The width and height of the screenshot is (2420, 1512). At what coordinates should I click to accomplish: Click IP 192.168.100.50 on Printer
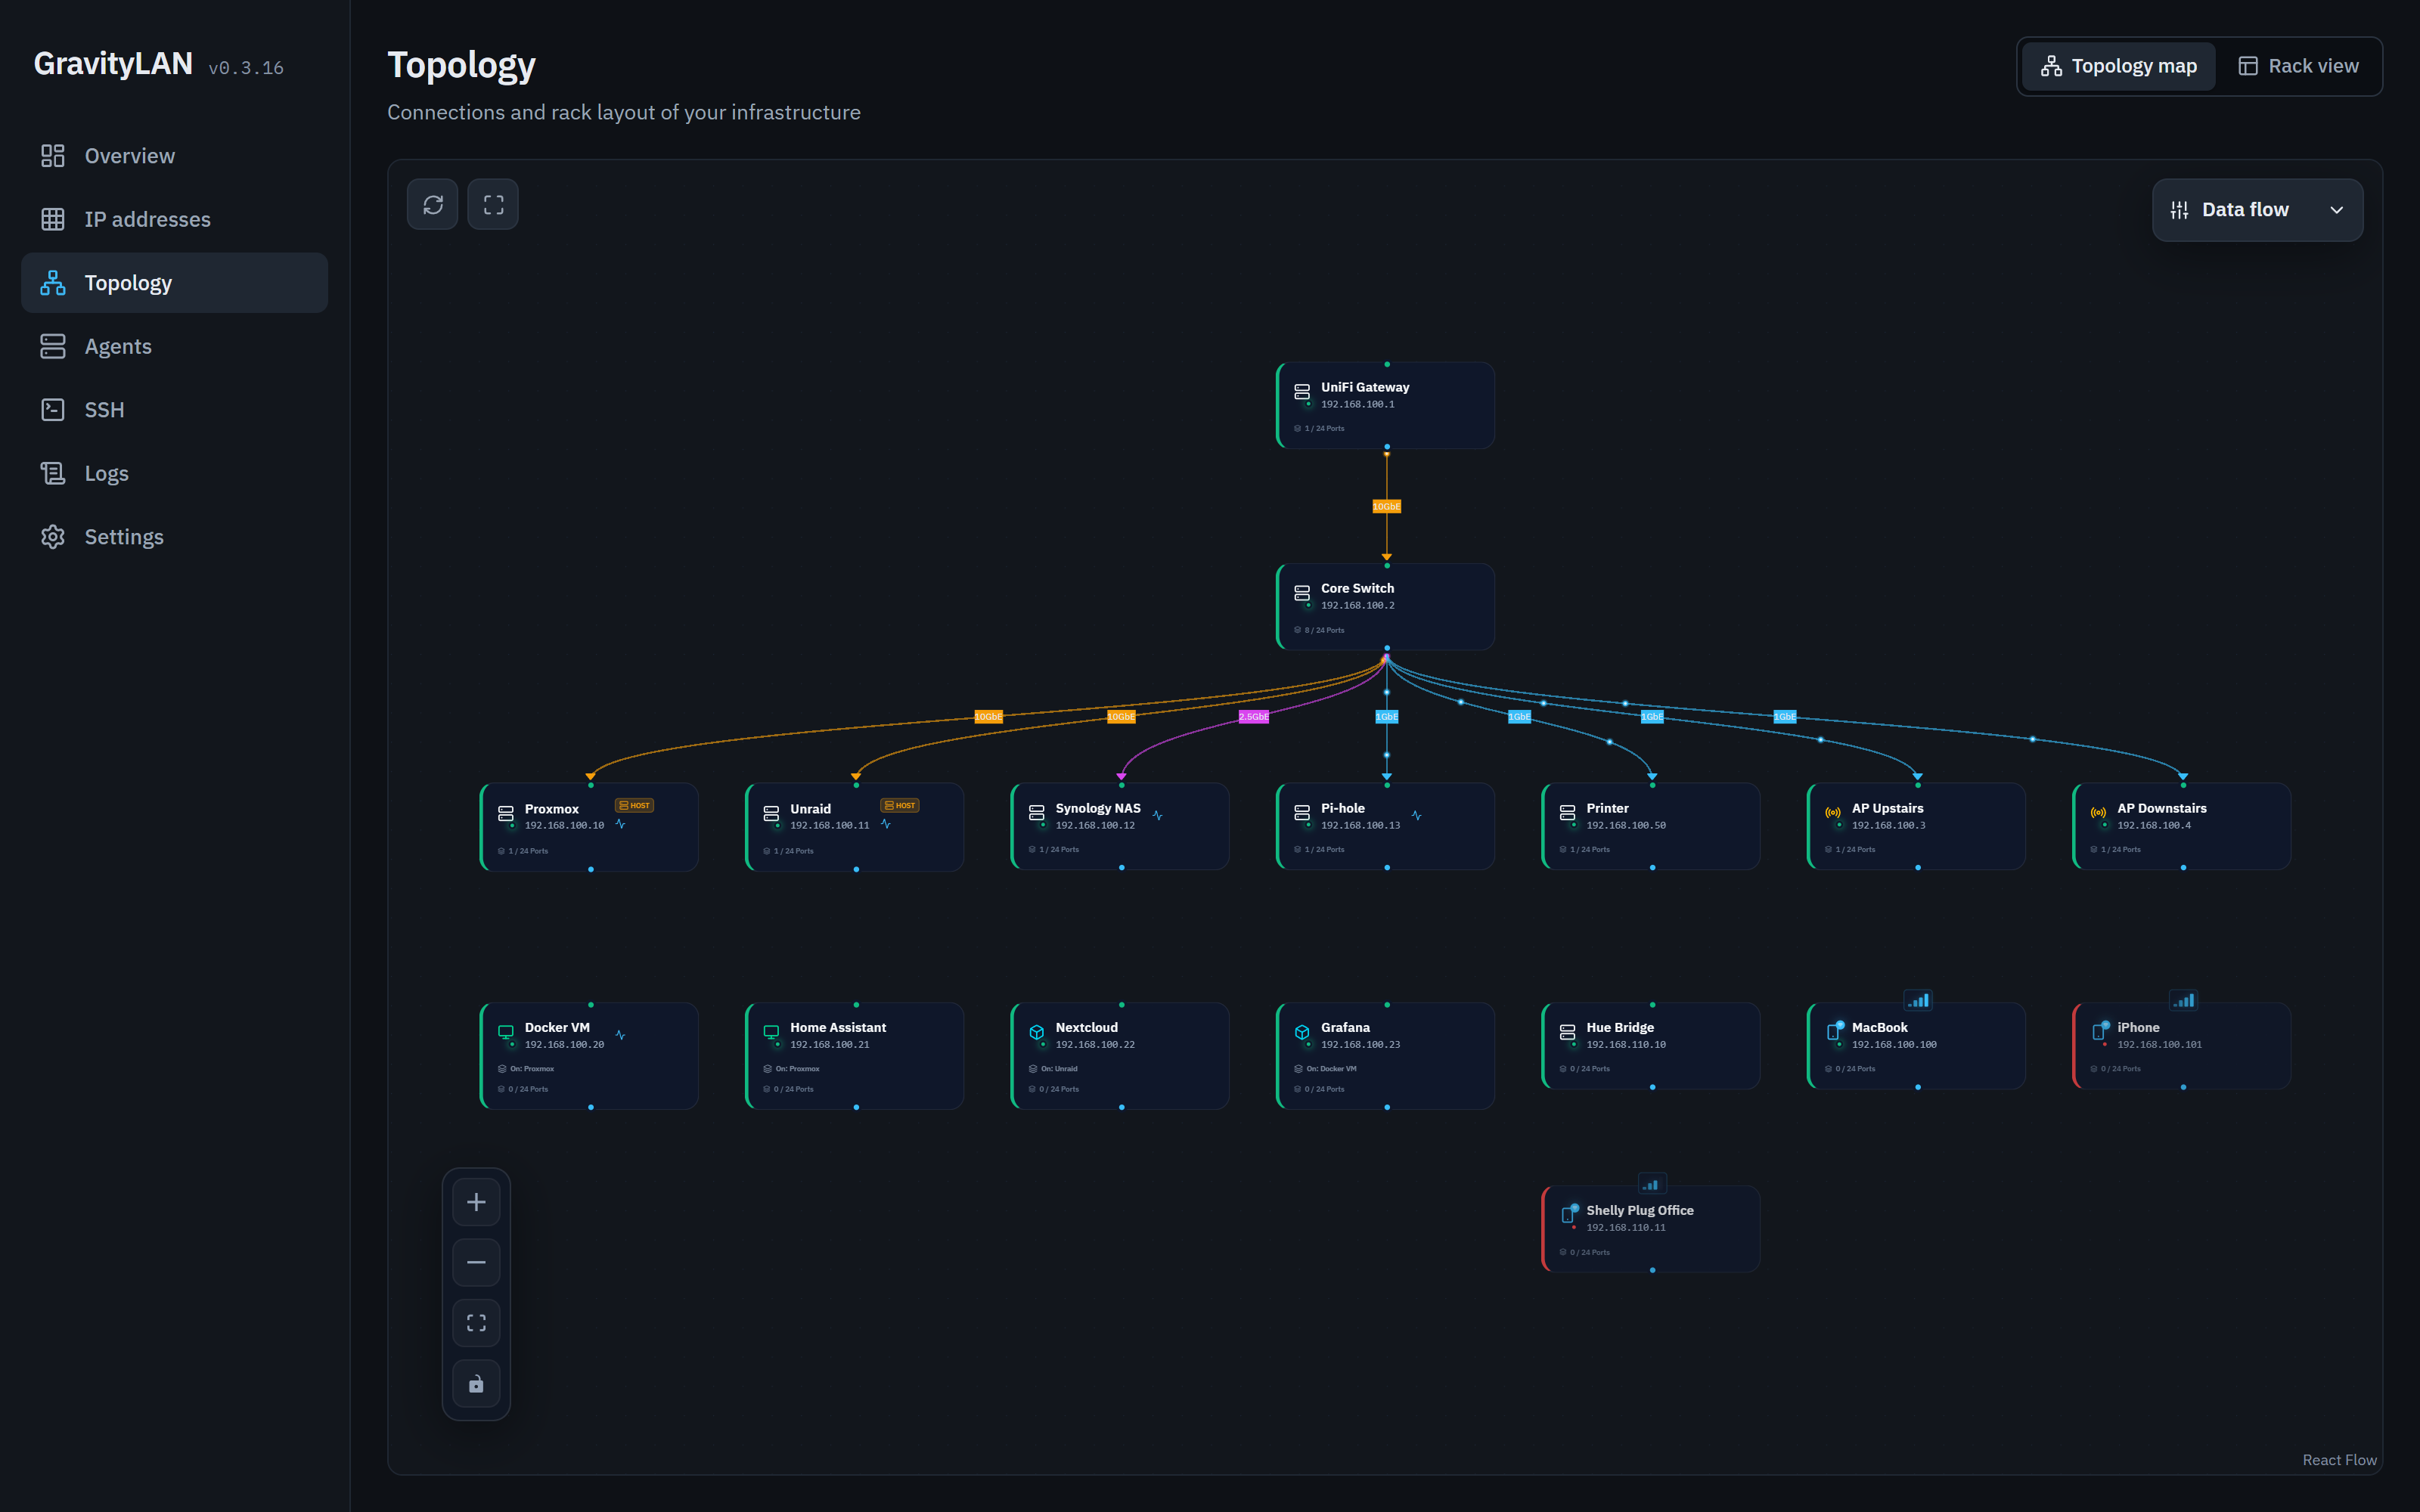(x=1626, y=825)
